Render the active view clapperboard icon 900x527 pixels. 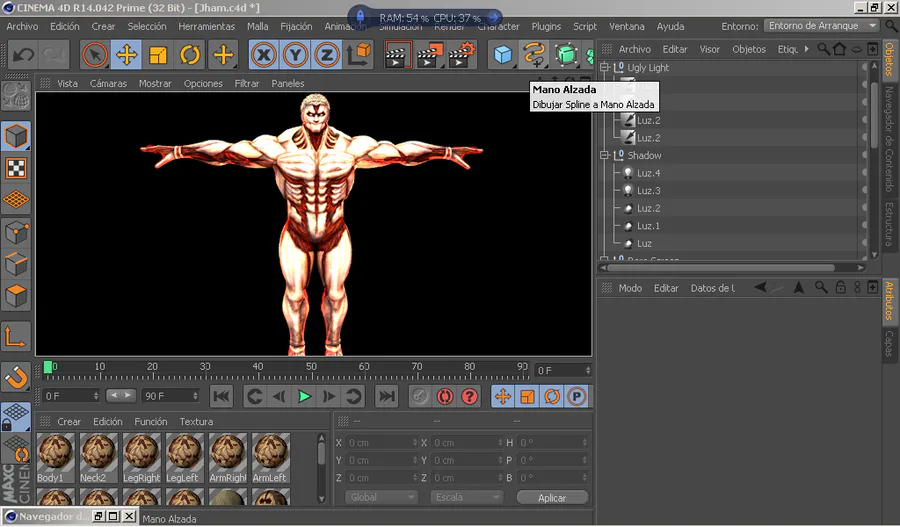(x=398, y=55)
